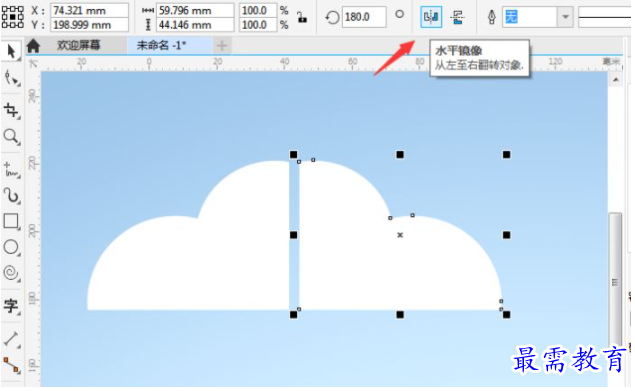Open the outline width dropdown arrow
Viewport: 635px width, 391px height.
pyautogui.click(x=565, y=17)
